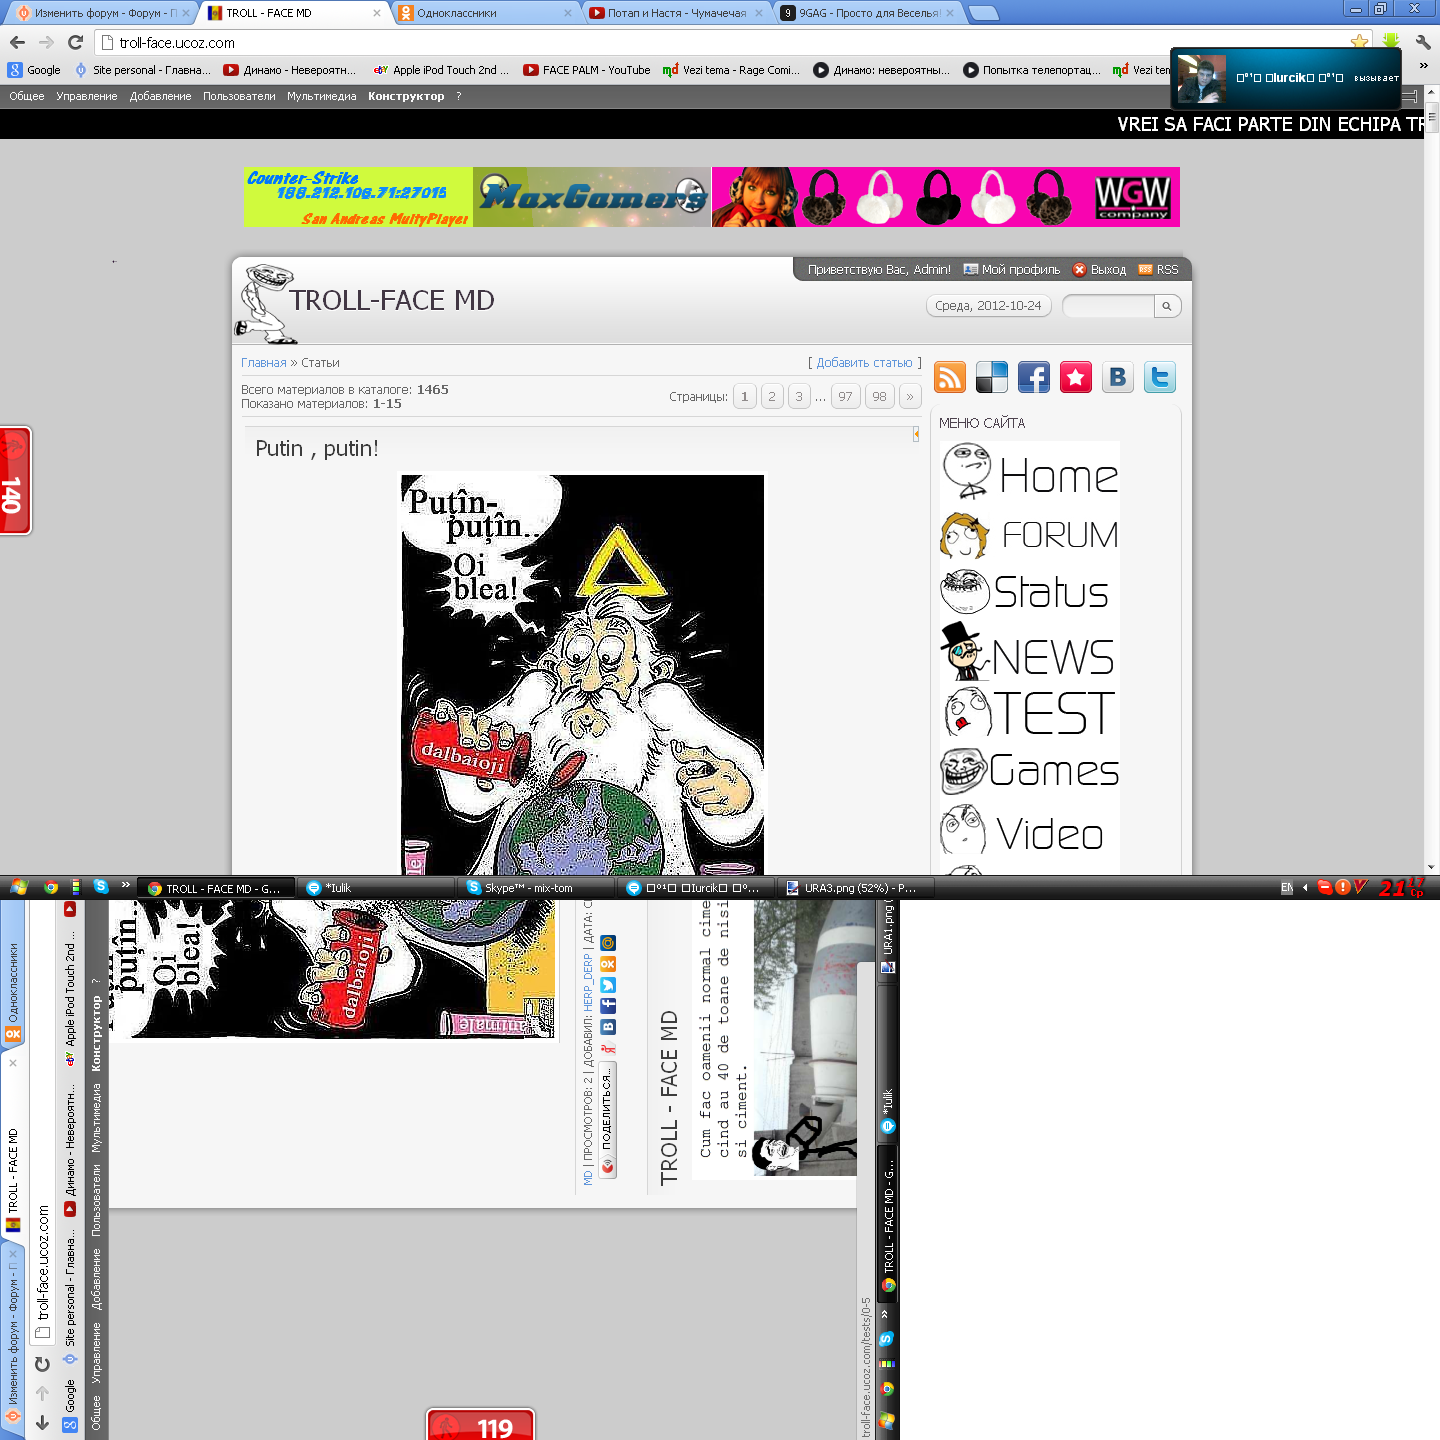This screenshot has width=1440, height=1440.
Task: Open the Конструктор admin menu
Action: 406,96
